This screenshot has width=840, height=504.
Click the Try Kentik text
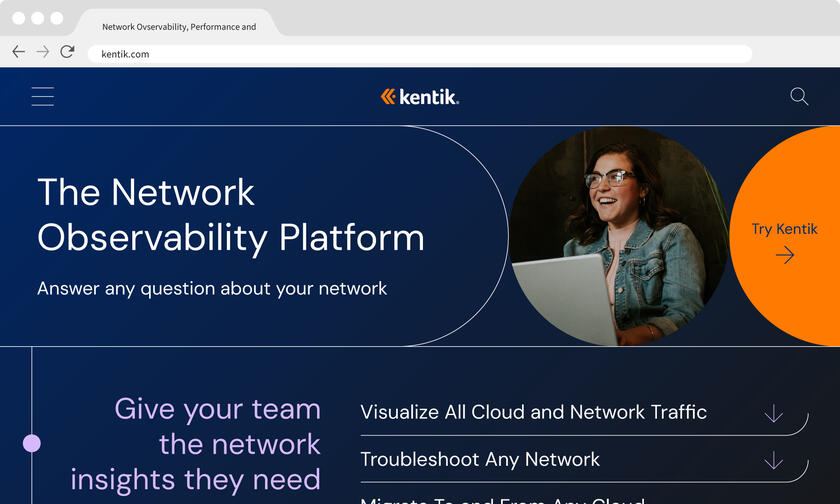tap(784, 229)
